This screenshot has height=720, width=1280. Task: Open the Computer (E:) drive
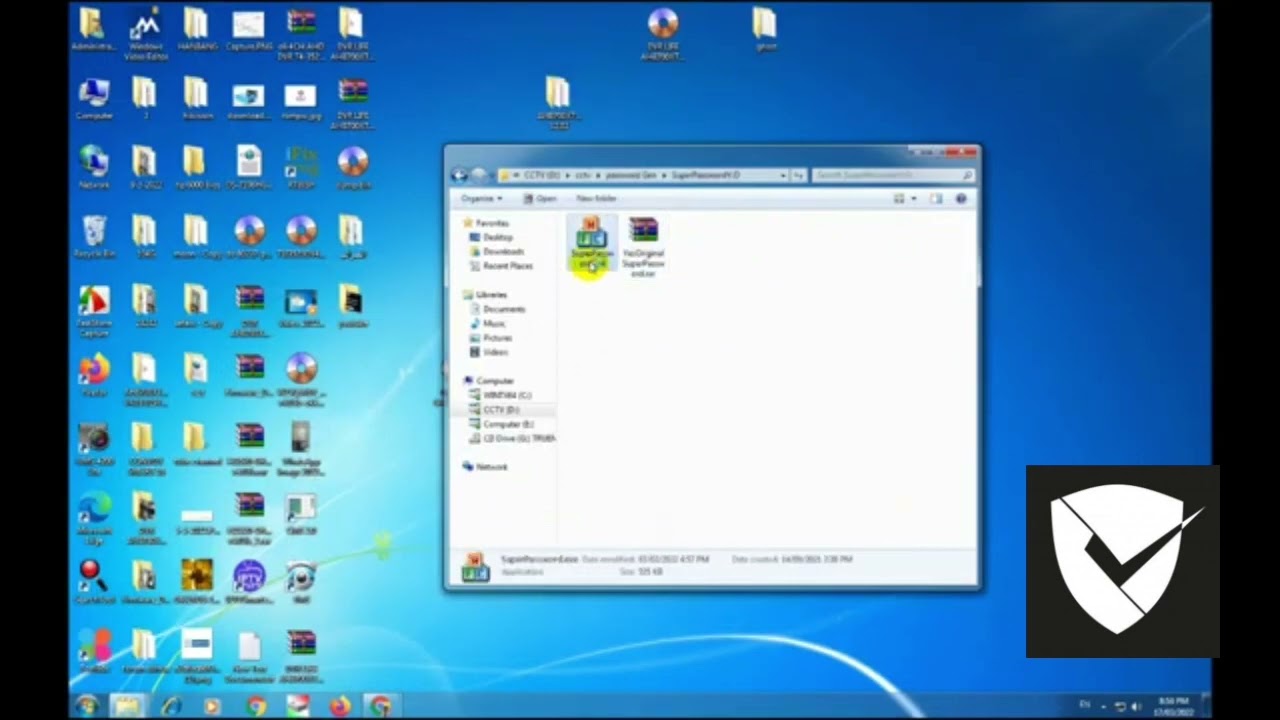coord(501,424)
